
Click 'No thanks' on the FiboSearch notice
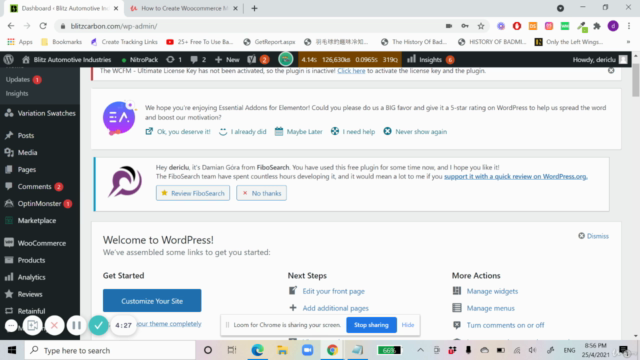(x=261, y=193)
